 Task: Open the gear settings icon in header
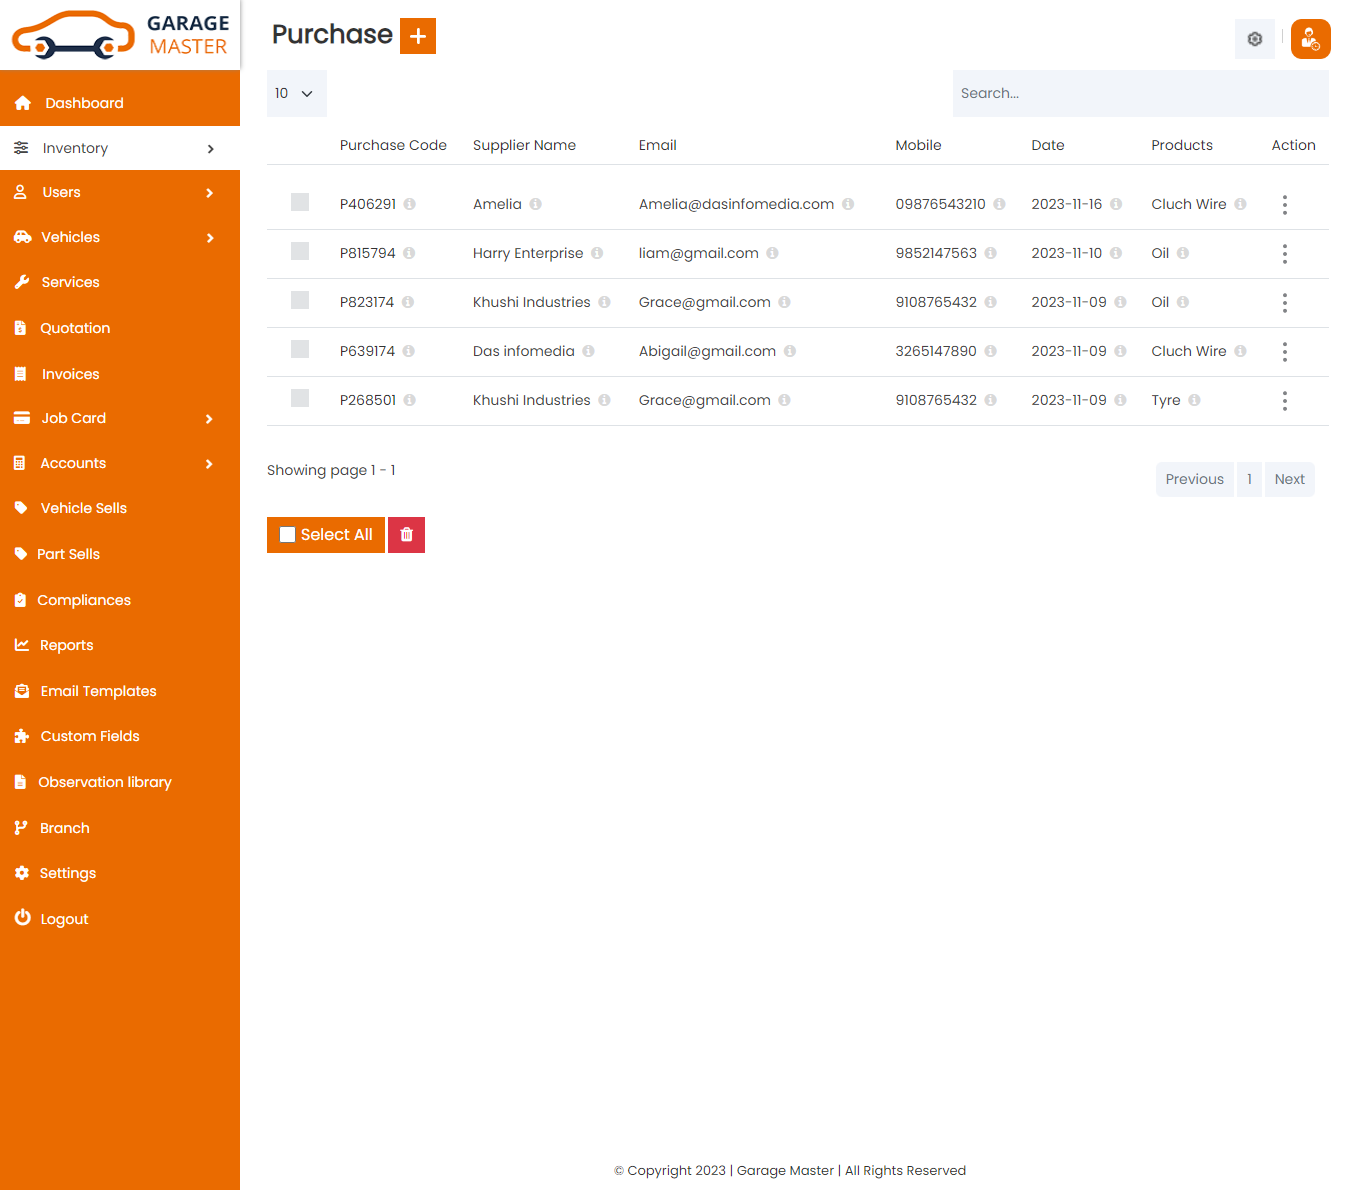click(1254, 39)
